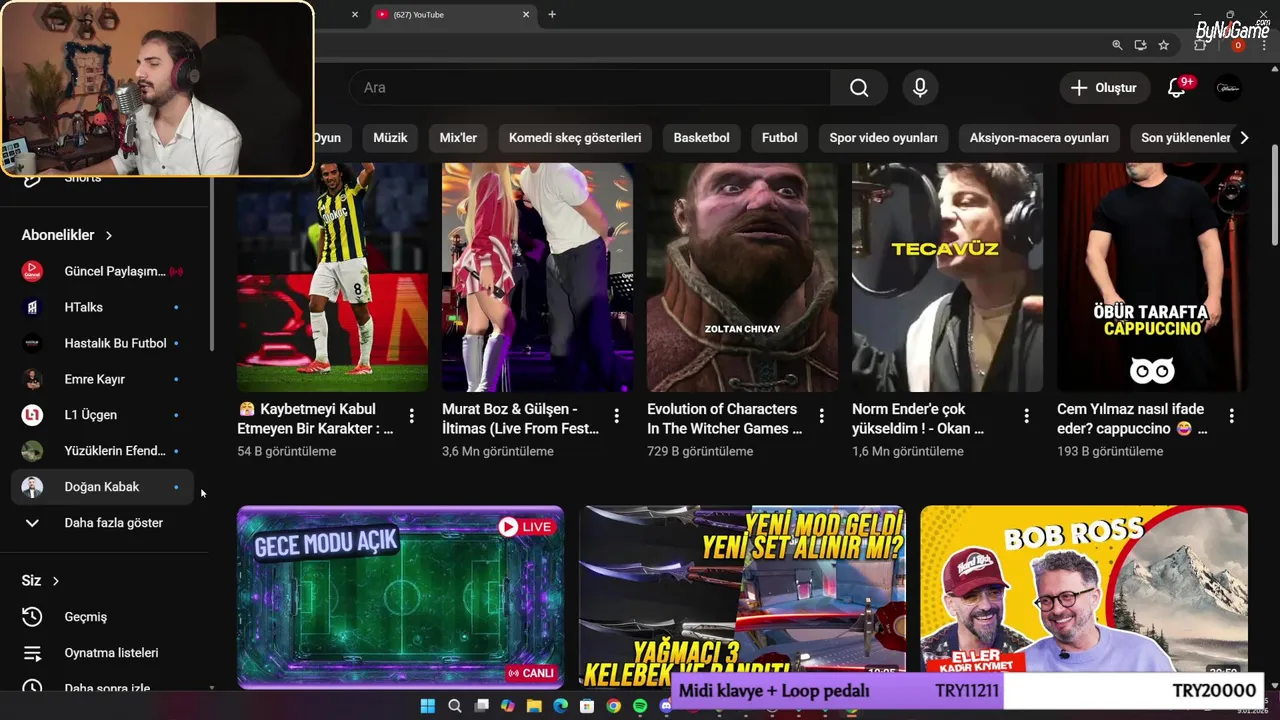
Task: Open the Zoltan Chivay Witcher short thumbnail
Action: pos(742,278)
